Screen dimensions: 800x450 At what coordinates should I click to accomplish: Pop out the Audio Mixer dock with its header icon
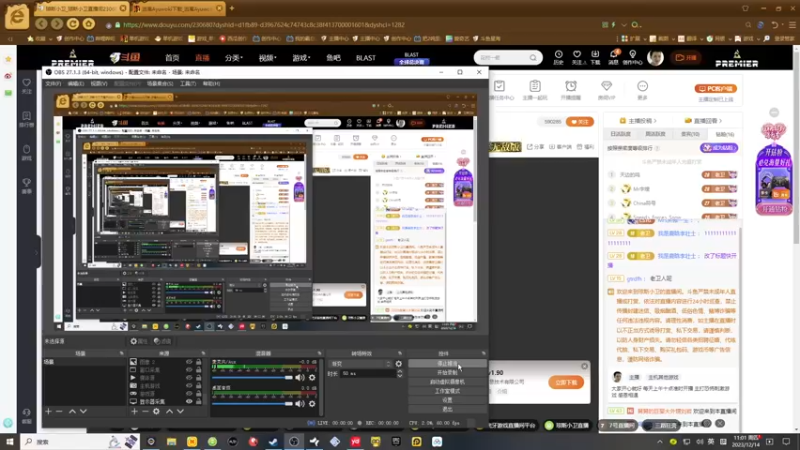tap(319, 353)
